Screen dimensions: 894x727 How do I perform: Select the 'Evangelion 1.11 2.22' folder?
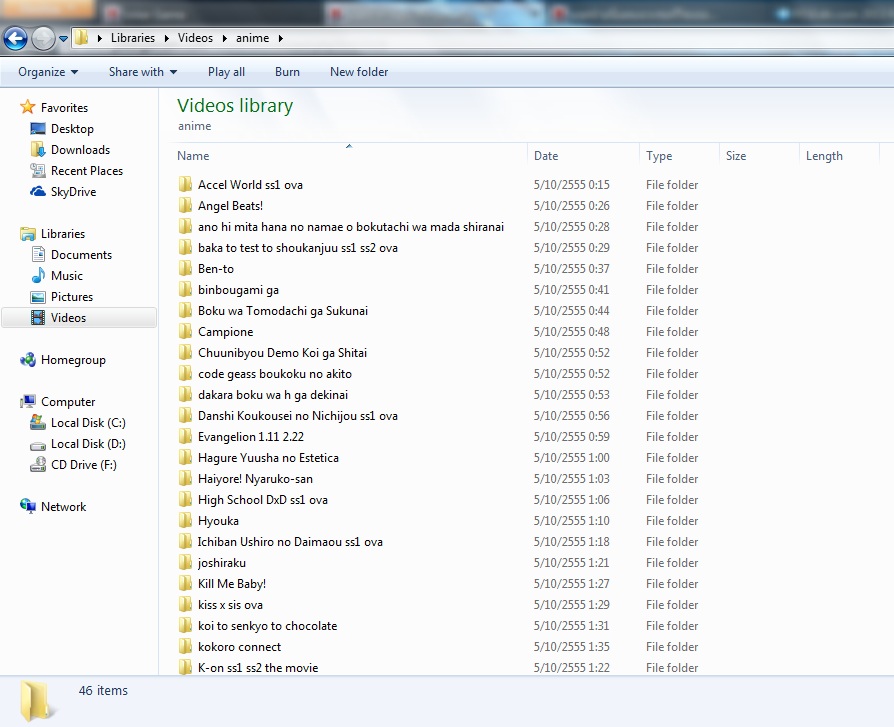tap(251, 437)
